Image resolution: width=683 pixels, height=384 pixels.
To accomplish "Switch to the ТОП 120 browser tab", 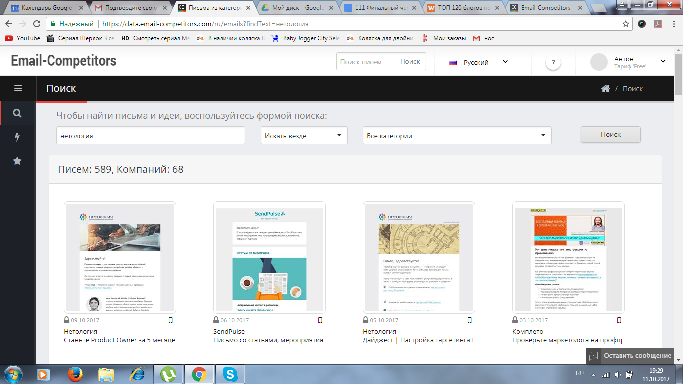I will pyautogui.click(x=463, y=8).
